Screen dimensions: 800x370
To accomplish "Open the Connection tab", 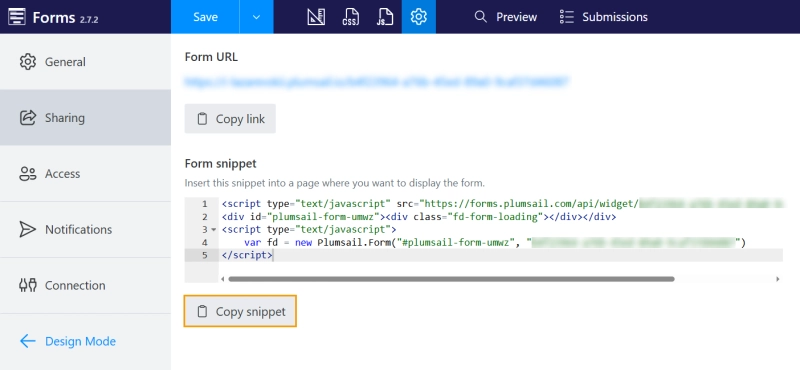I will click(85, 285).
